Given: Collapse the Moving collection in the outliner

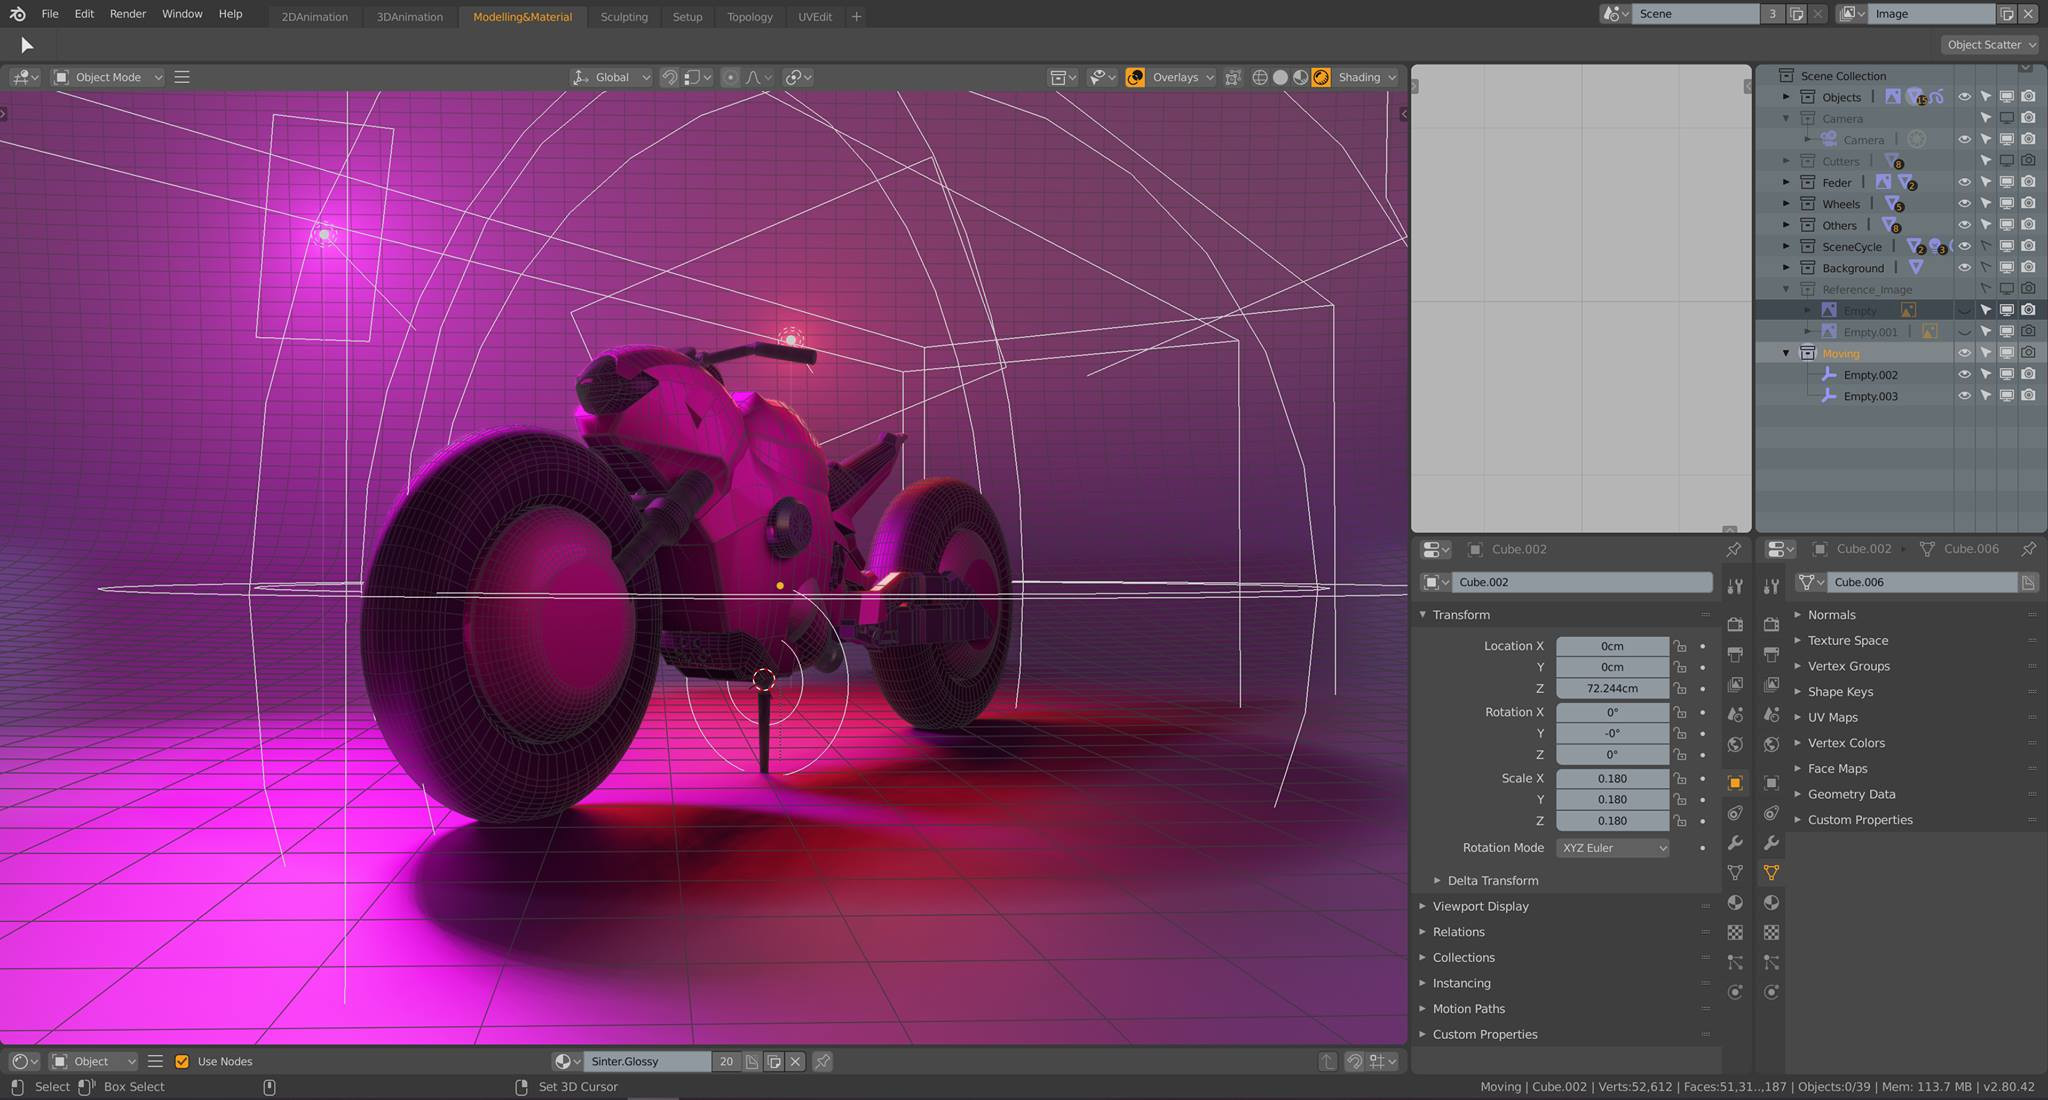Looking at the screenshot, I should pyautogui.click(x=1786, y=353).
